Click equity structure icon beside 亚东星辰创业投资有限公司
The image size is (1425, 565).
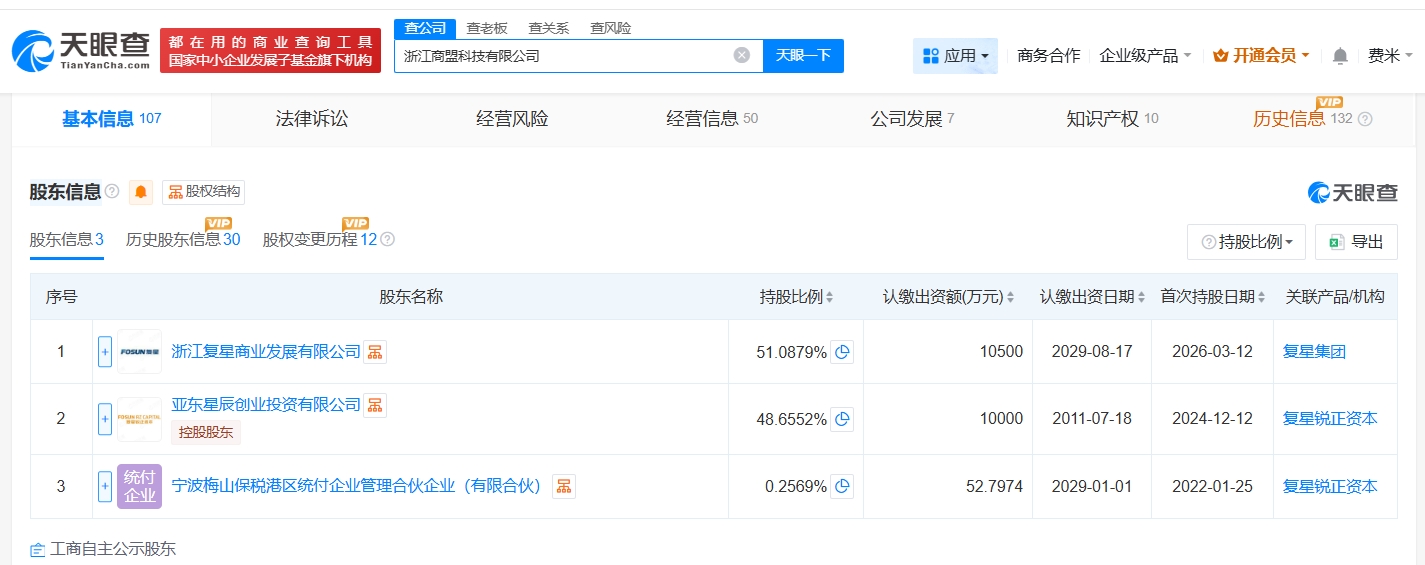tap(375, 405)
